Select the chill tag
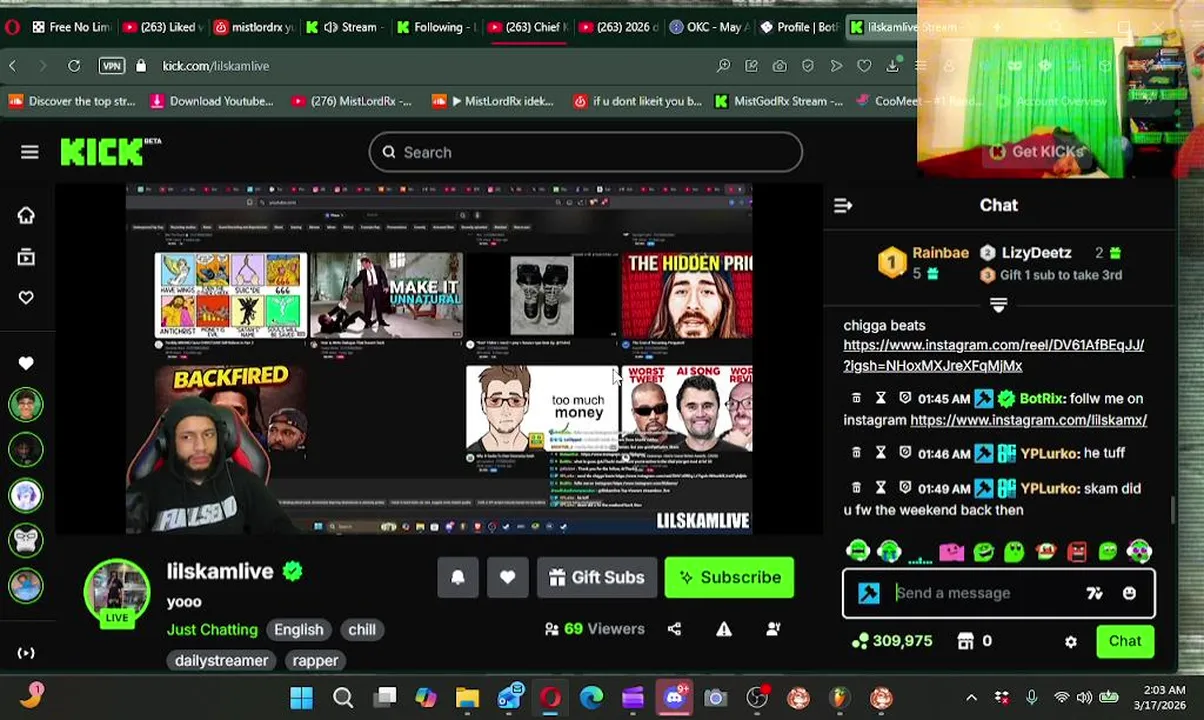This screenshot has height=720, width=1204. tap(362, 629)
